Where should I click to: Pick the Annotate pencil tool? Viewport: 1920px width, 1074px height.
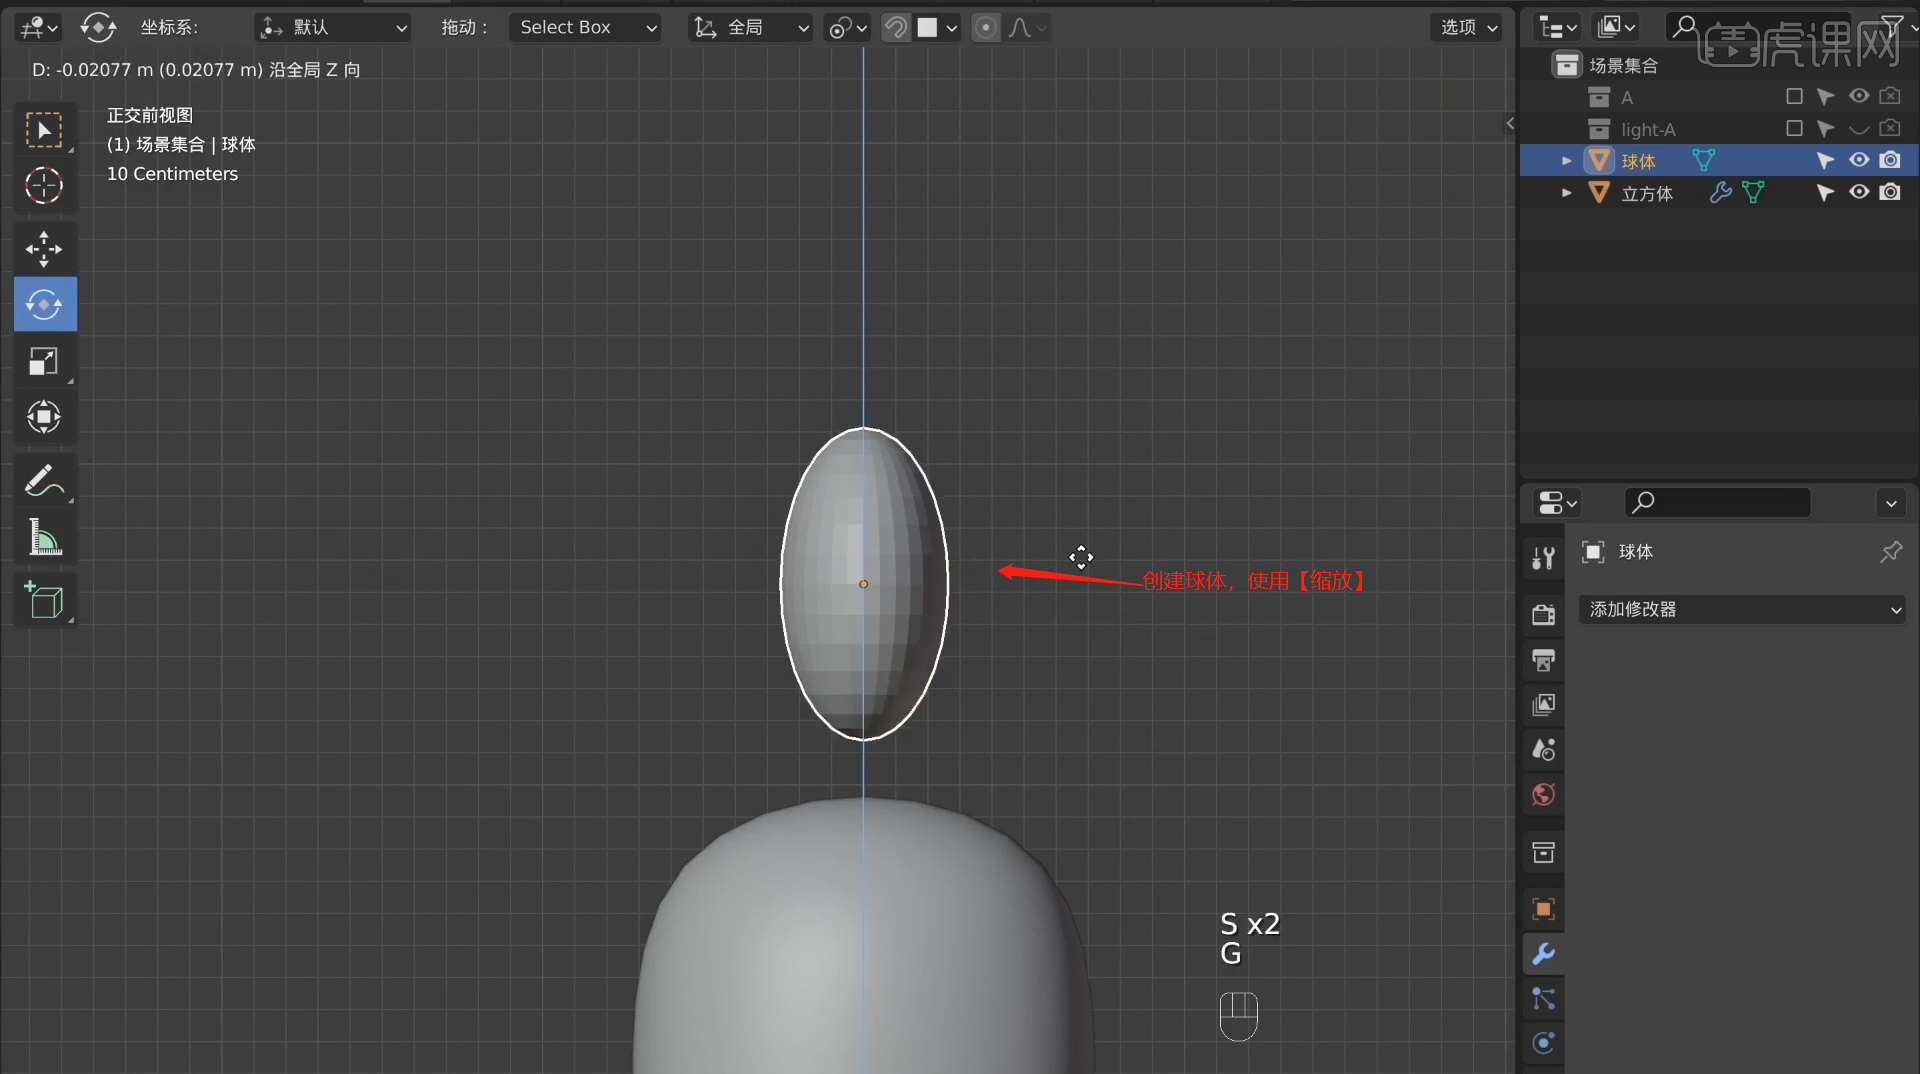coord(44,482)
